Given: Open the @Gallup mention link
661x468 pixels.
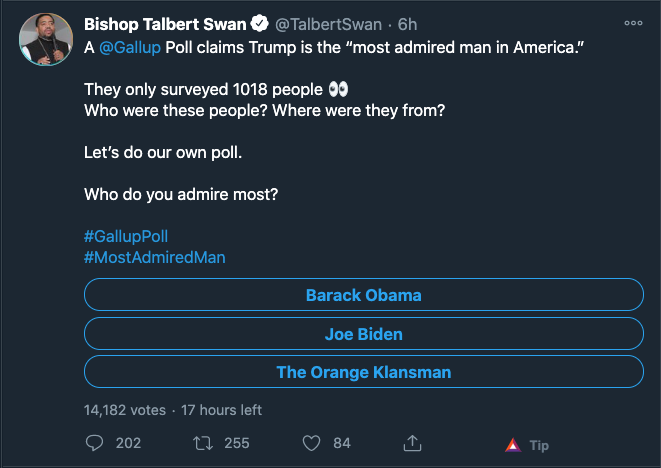Looking at the screenshot, I should pos(130,47).
